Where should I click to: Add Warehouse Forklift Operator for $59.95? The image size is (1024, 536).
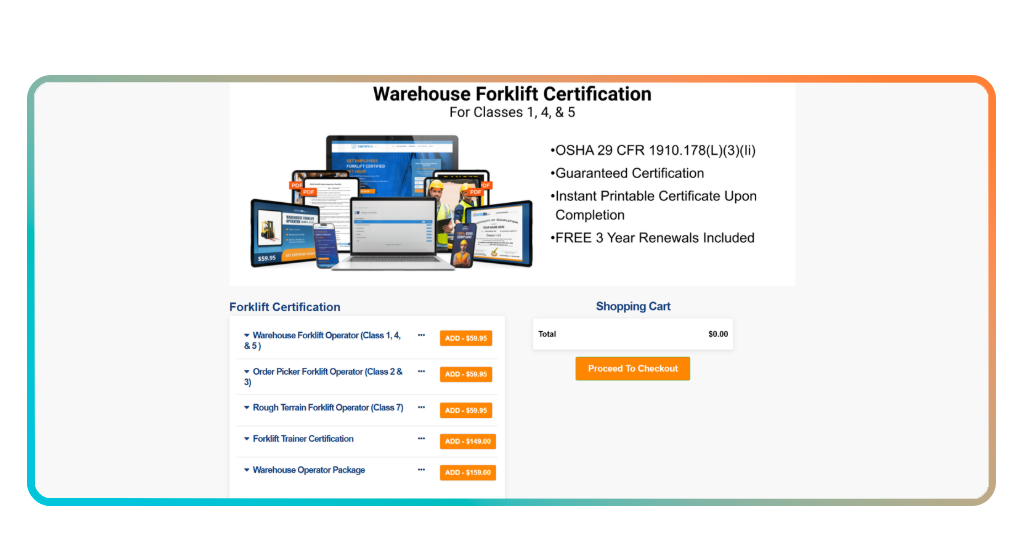click(466, 338)
